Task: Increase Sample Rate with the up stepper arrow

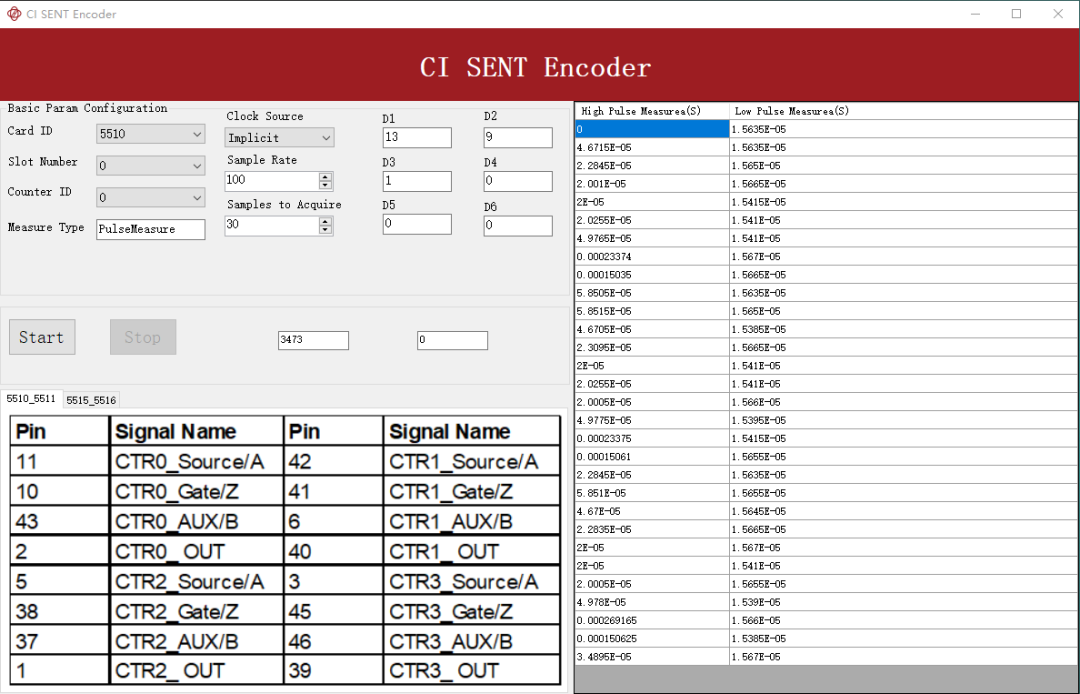Action: [x=327, y=177]
